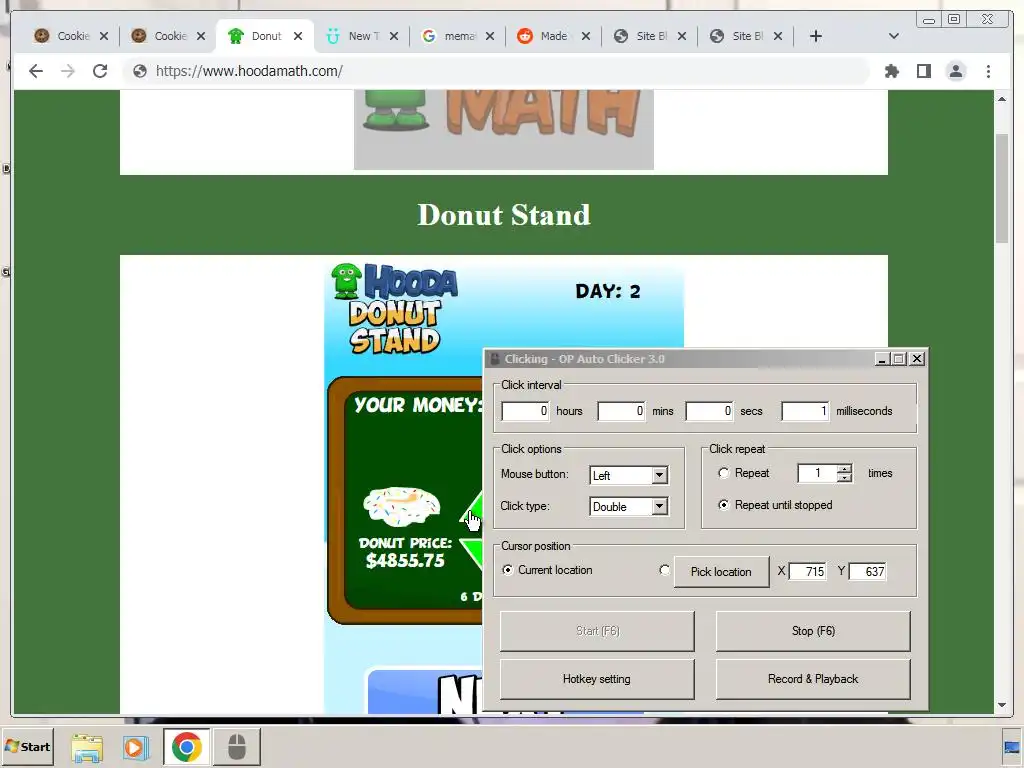Close the New Tab tab
The width and height of the screenshot is (1024, 768).
pyautogui.click(x=394, y=36)
